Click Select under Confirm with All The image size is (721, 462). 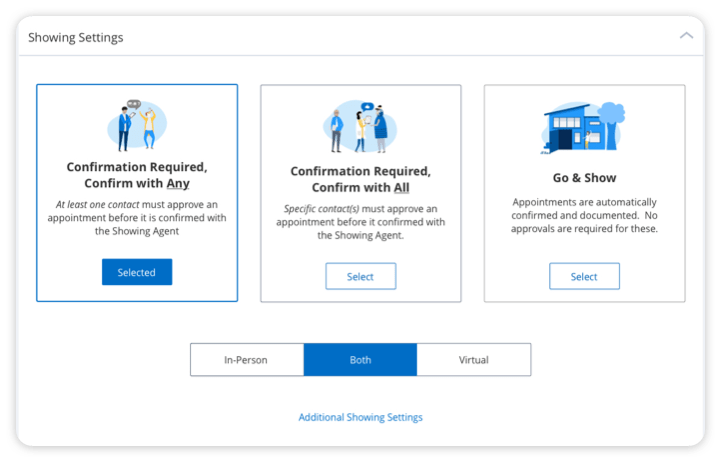pos(360,276)
